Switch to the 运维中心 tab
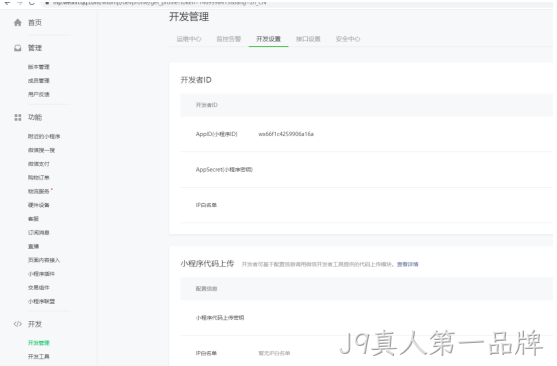 (189, 39)
